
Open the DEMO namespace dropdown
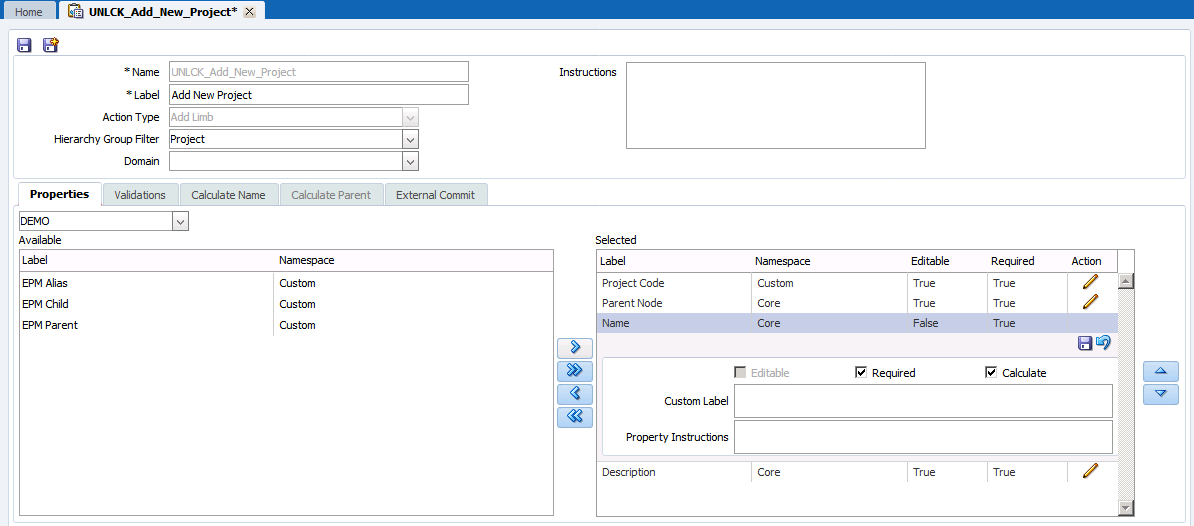click(x=180, y=221)
